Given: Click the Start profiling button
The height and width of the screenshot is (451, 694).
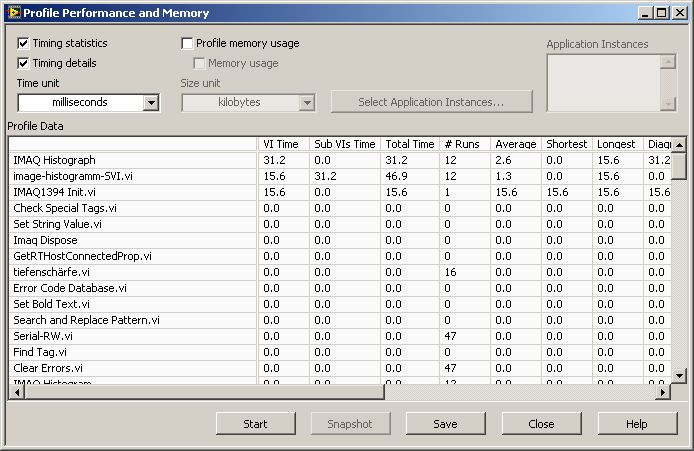Looking at the screenshot, I should point(255,424).
